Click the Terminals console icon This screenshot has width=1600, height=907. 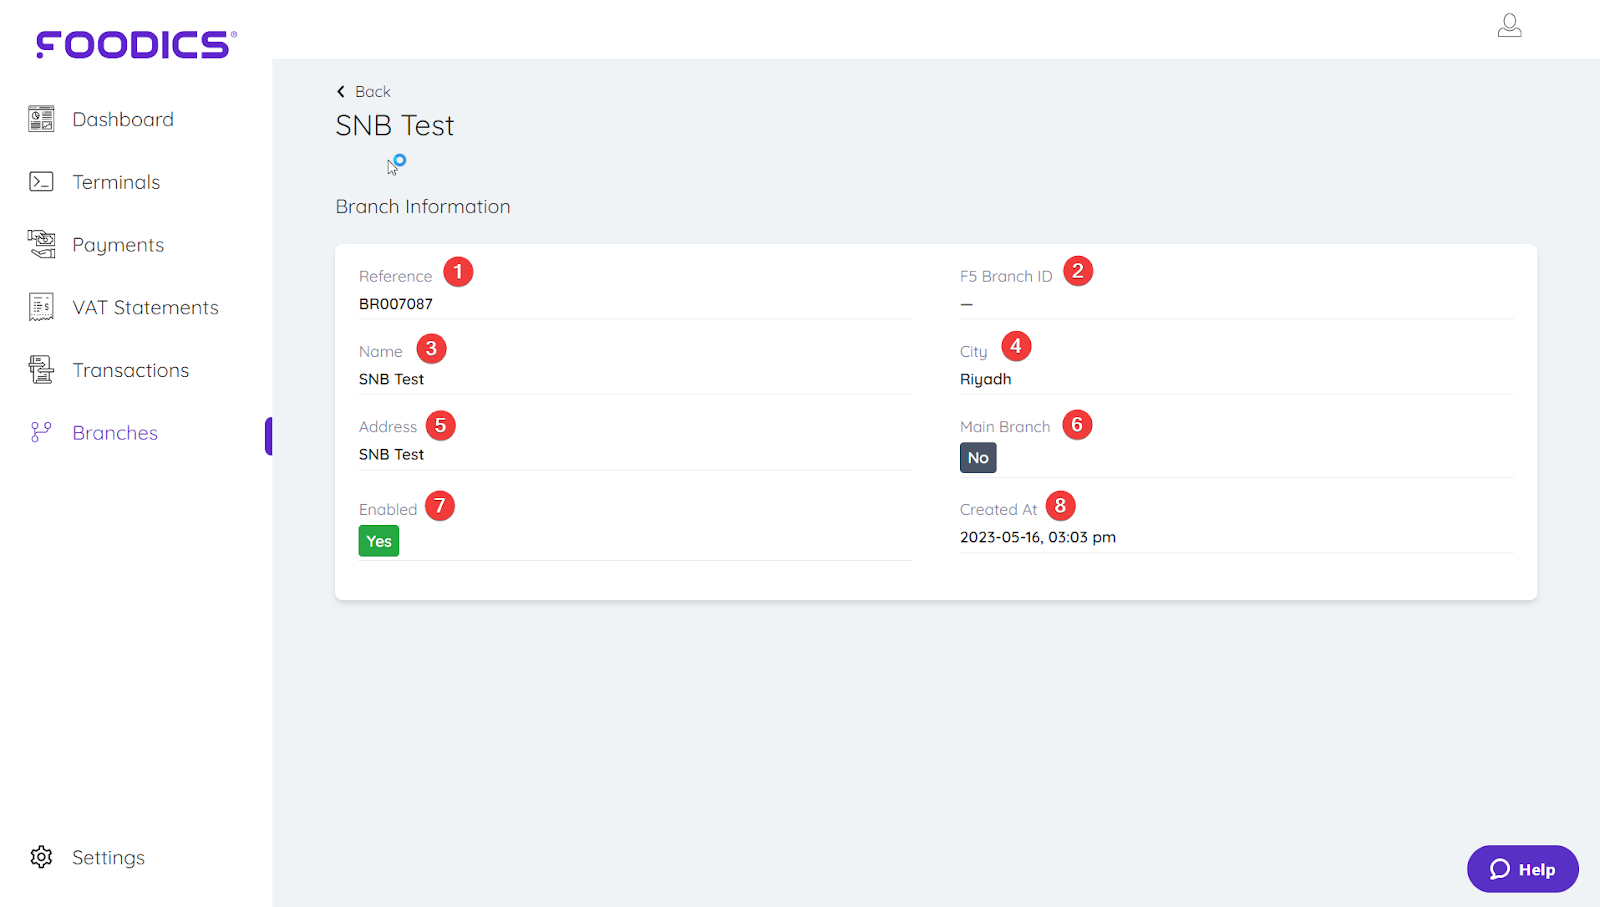(x=41, y=182)
